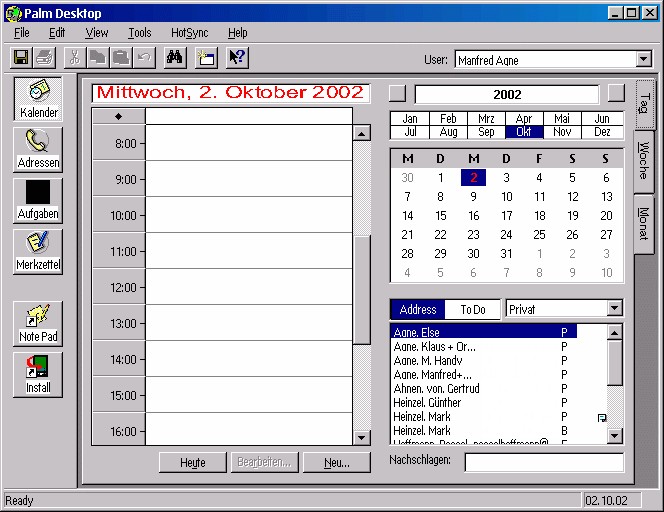This screenshot has width=664, height=512.
Task: Click the Undo toolbar icon
Action: click(x=144, y=57)
